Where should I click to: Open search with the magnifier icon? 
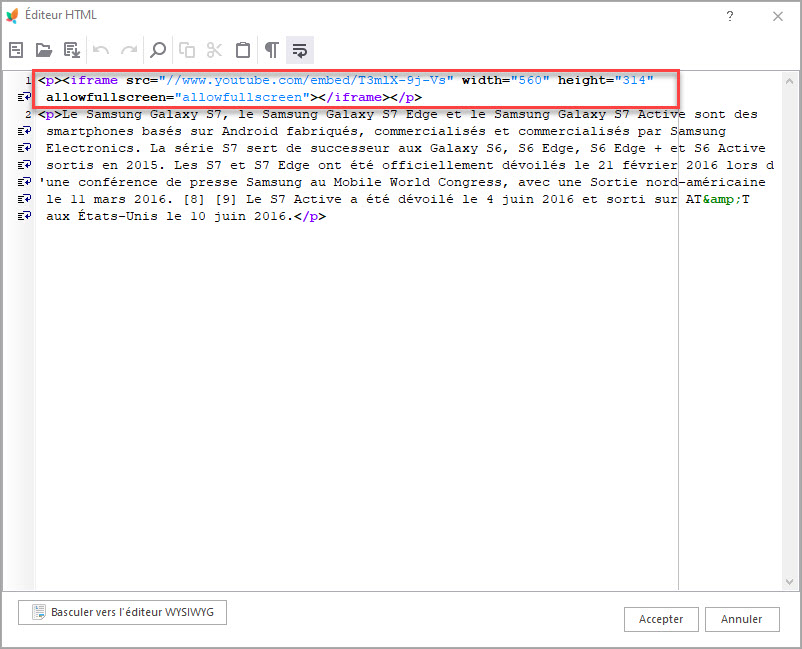point(158,50)
